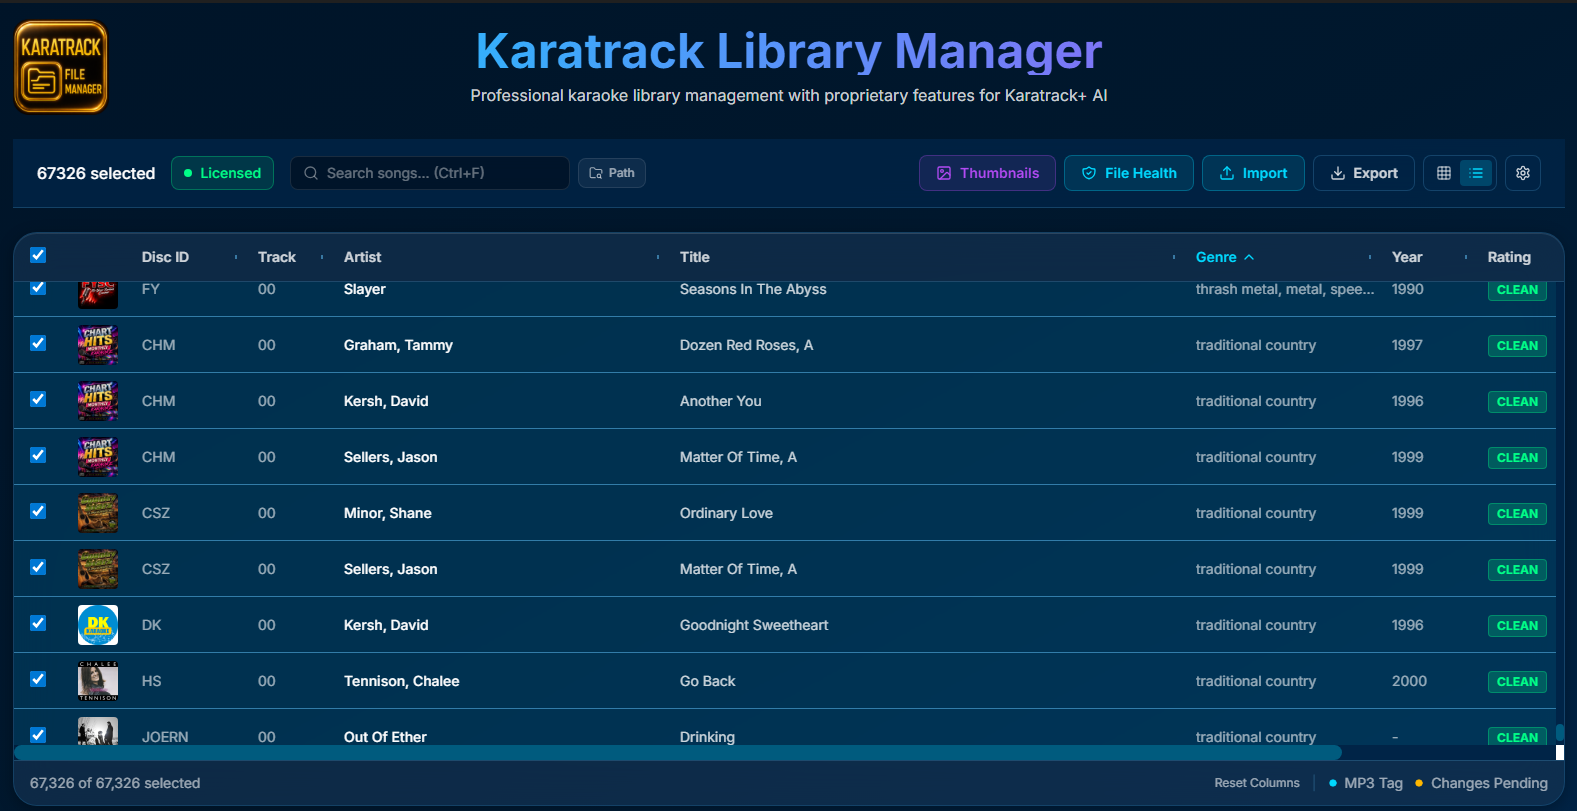Sort by the Disc ID column
Viewport: 1577px width, 811px height.
point(165,257)
